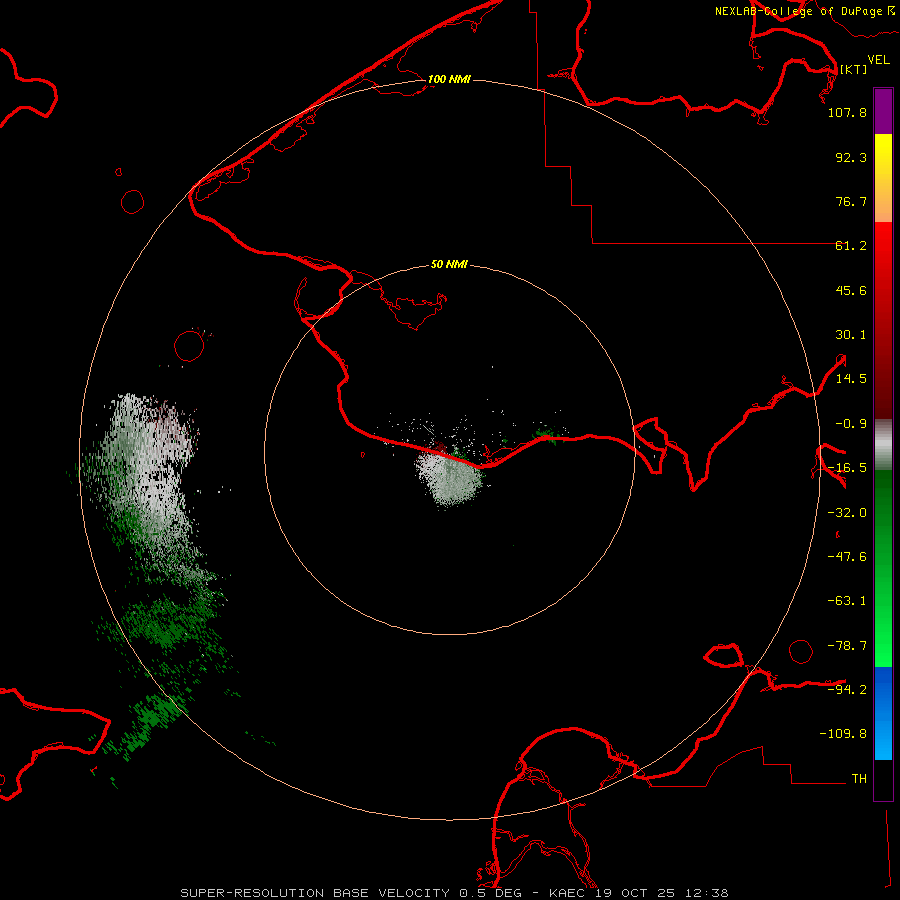Select the 61.2 legend value
This screenshot has width=900, height=900.
(851, 246)
